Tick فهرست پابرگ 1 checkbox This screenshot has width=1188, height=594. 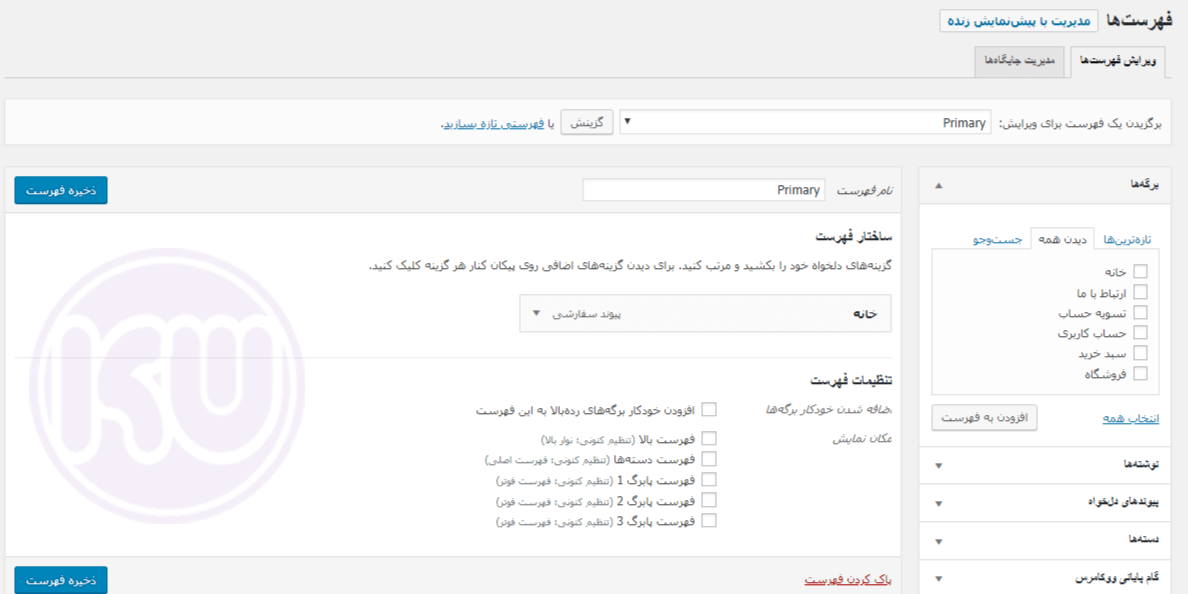[709, 480]
